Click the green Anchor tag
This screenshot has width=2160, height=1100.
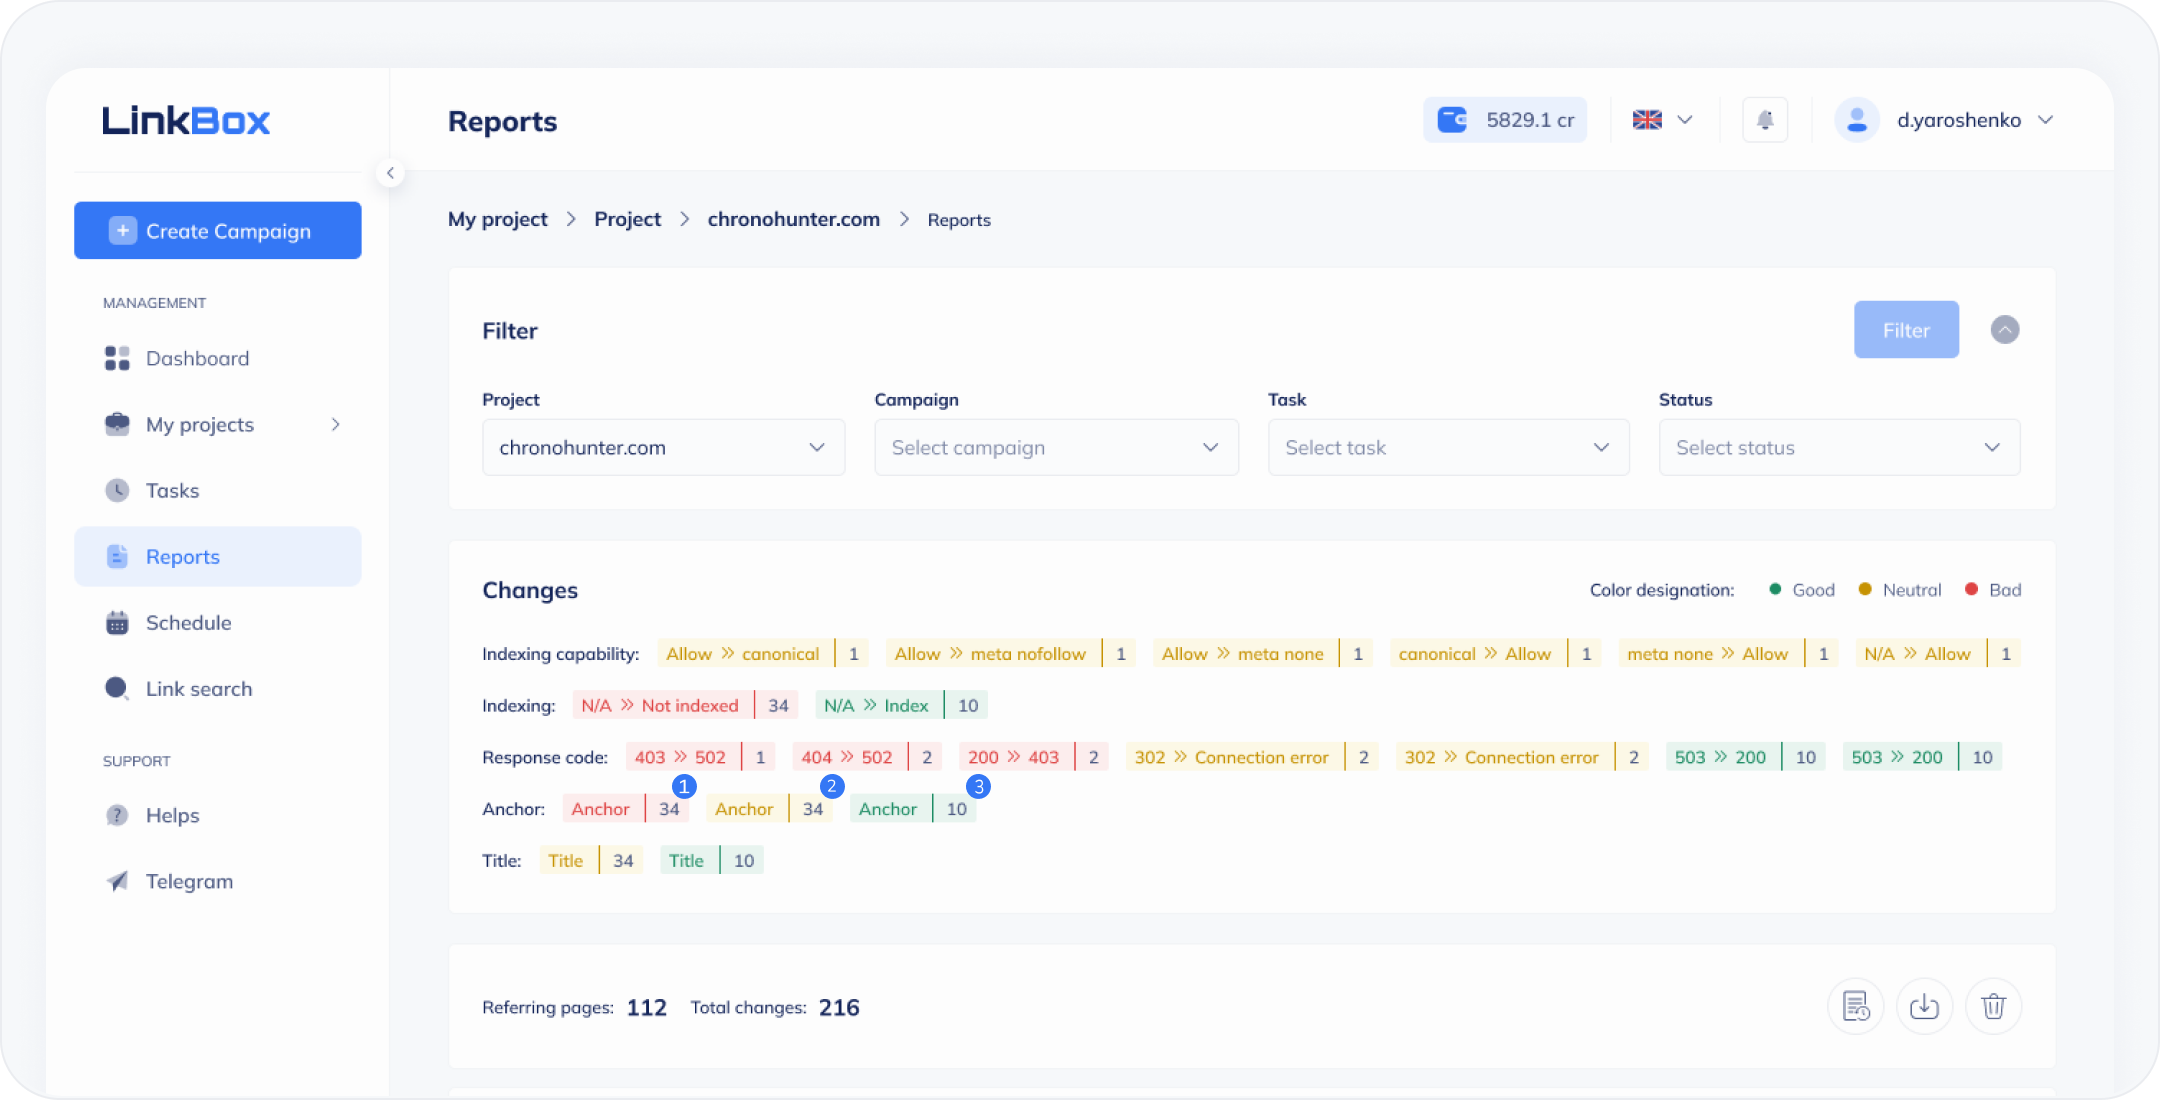913,809
